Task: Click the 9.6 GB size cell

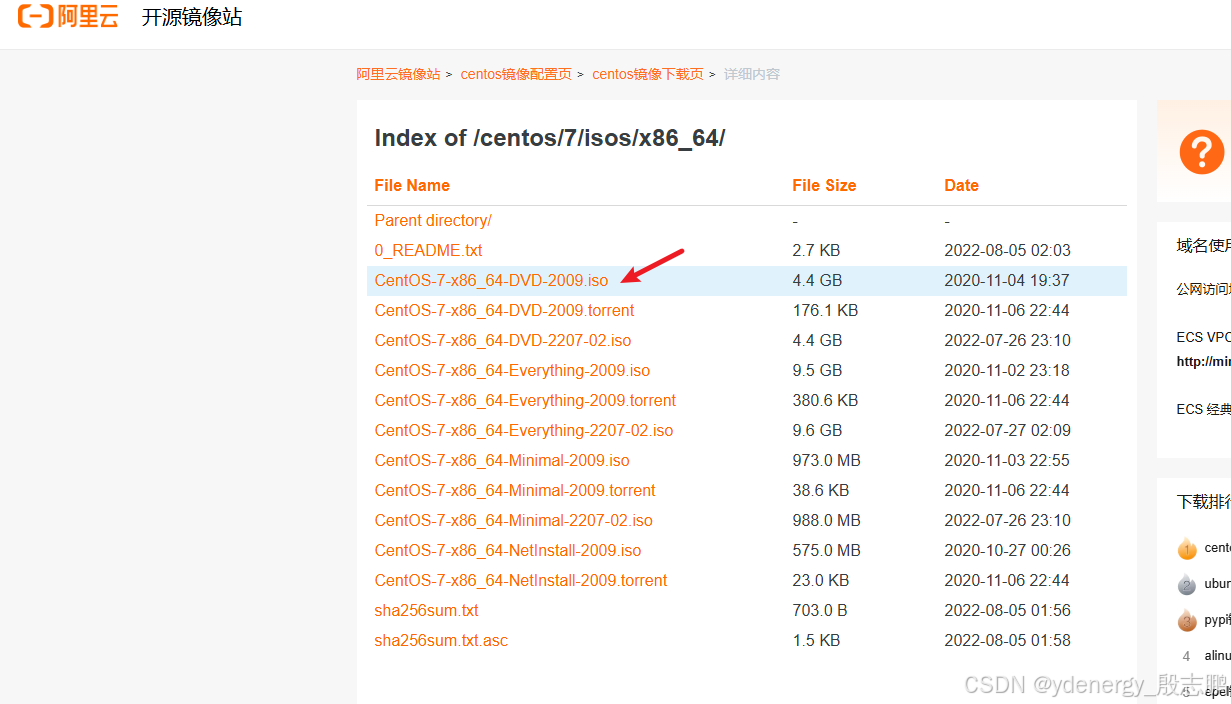Action: (817, 430)
